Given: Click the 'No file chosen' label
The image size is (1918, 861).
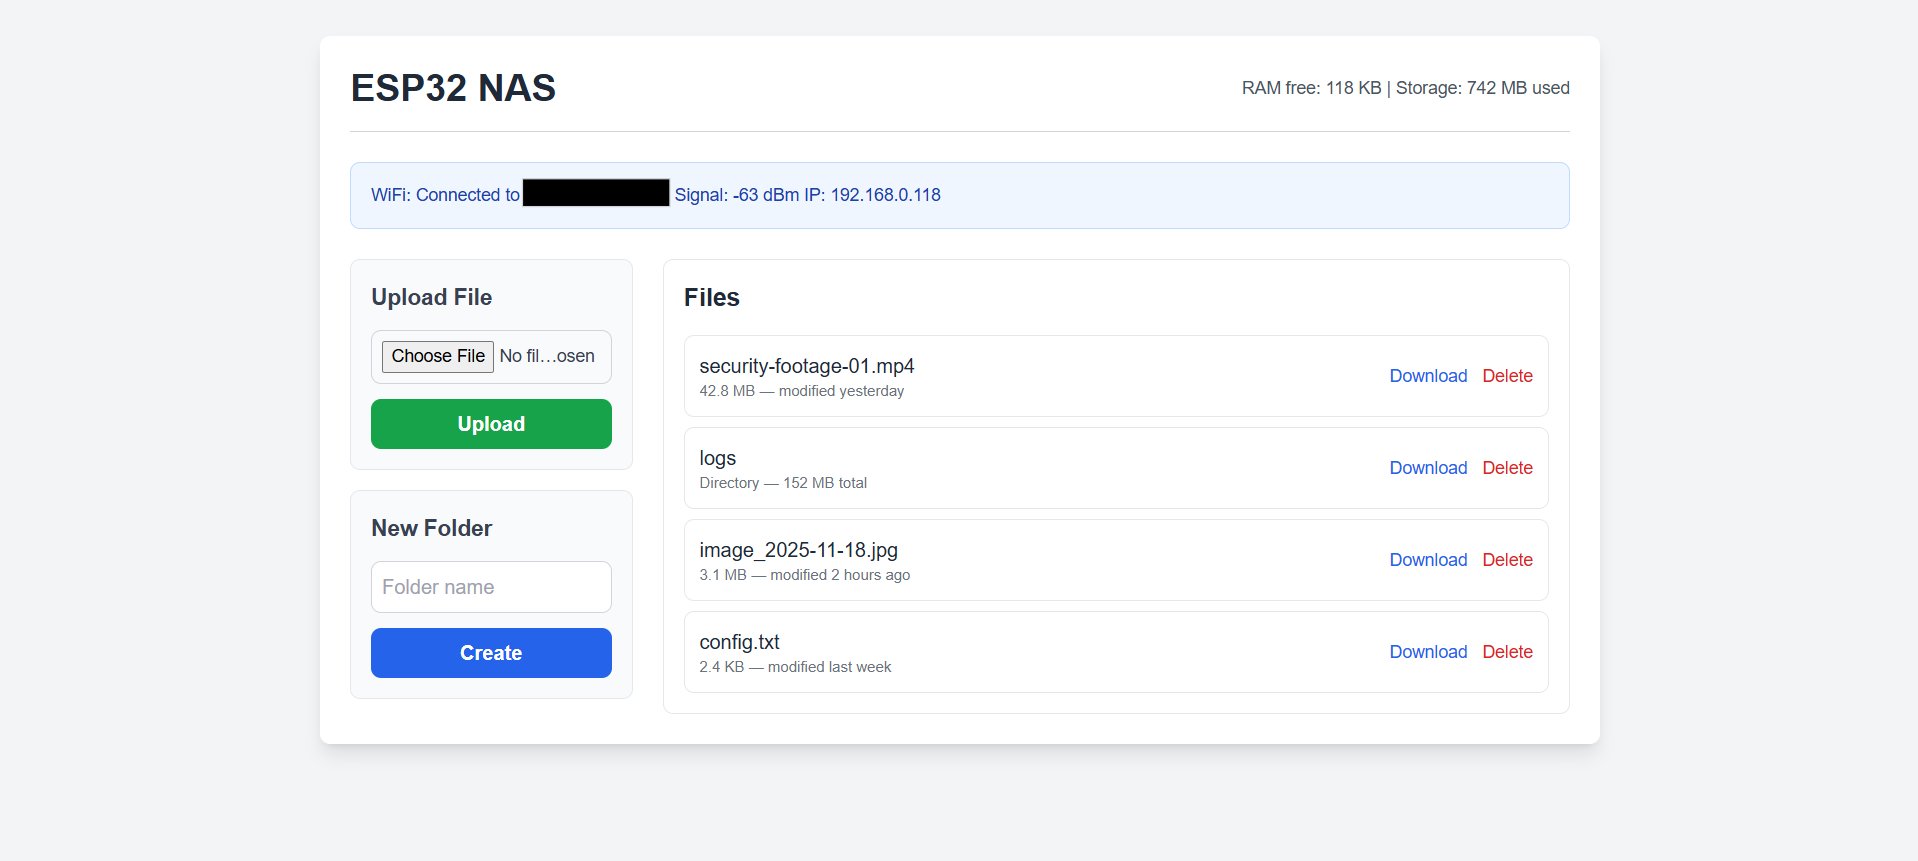Looking at the screenshot, I should pos(547,356).
